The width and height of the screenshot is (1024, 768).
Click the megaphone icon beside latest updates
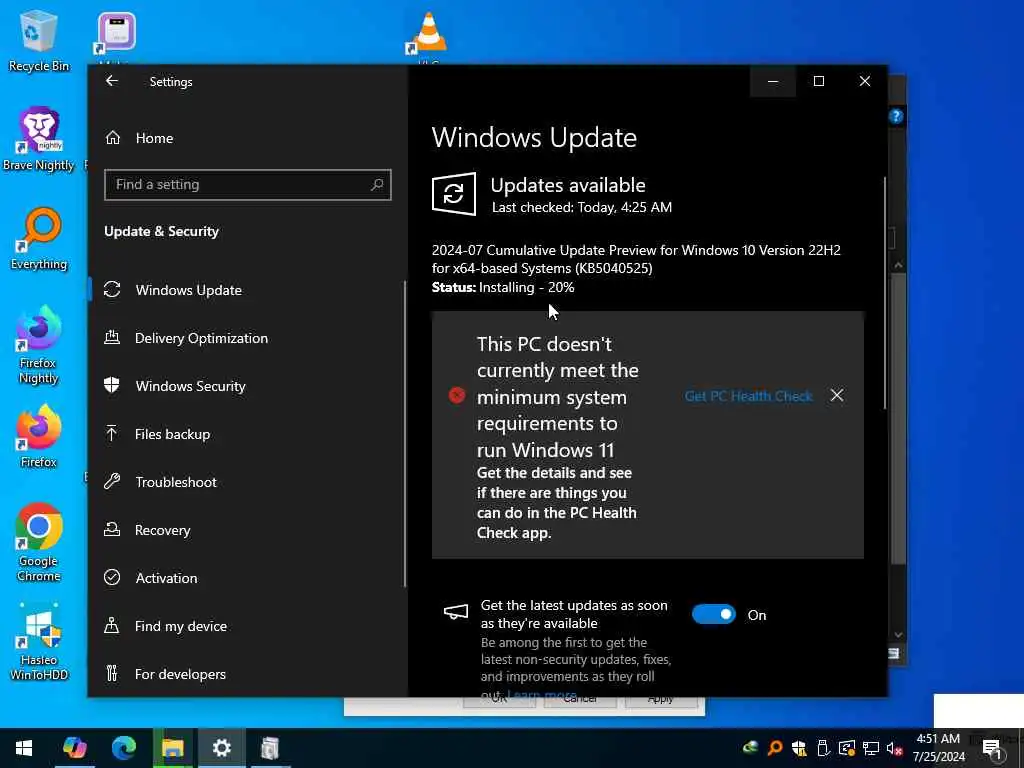click(456, 612)
